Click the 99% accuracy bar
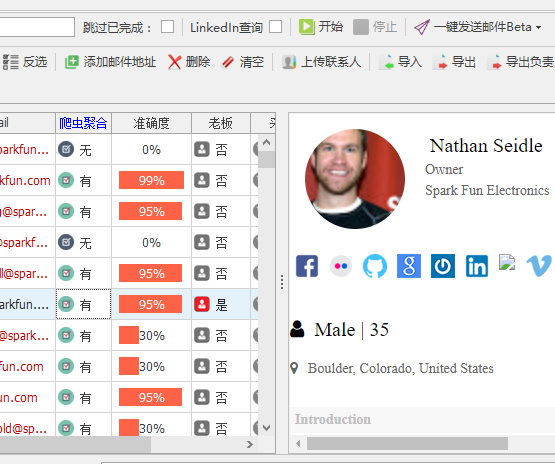The height and width of the screenshot is (464, 555). click(x=151, y=180)
